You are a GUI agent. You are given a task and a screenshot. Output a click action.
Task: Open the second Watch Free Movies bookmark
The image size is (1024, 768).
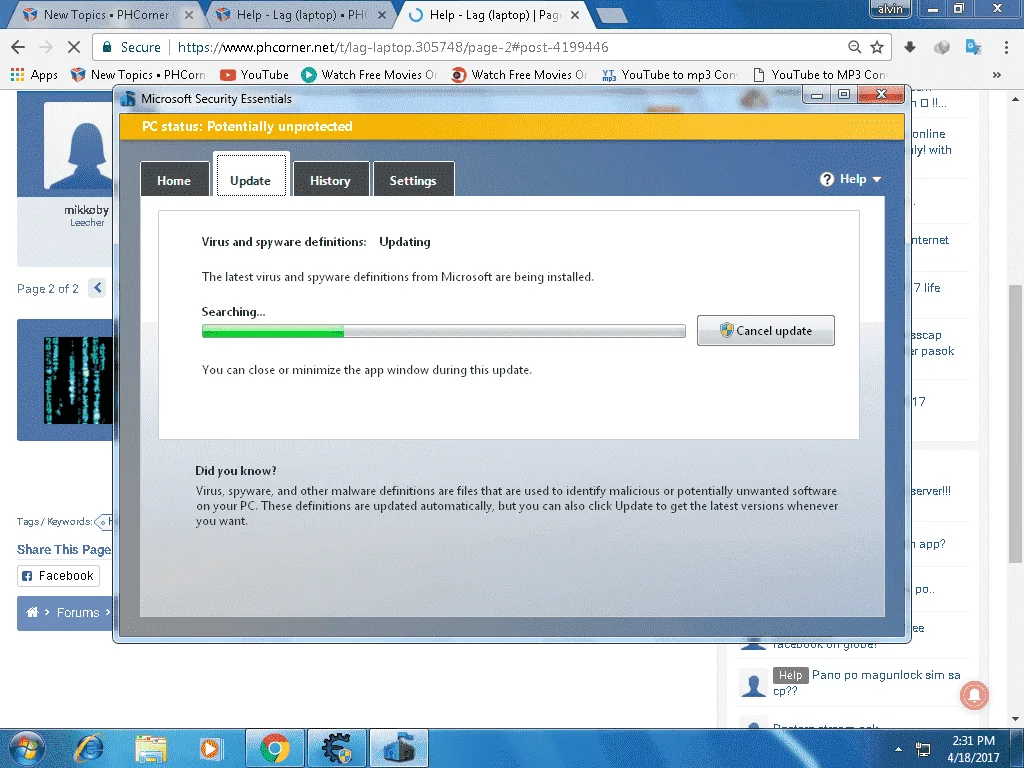pyautogui.click(x=519, y=74)
